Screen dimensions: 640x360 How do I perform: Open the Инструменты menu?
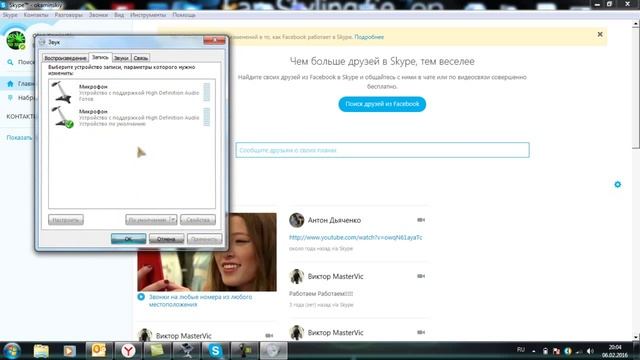point(148,15)
